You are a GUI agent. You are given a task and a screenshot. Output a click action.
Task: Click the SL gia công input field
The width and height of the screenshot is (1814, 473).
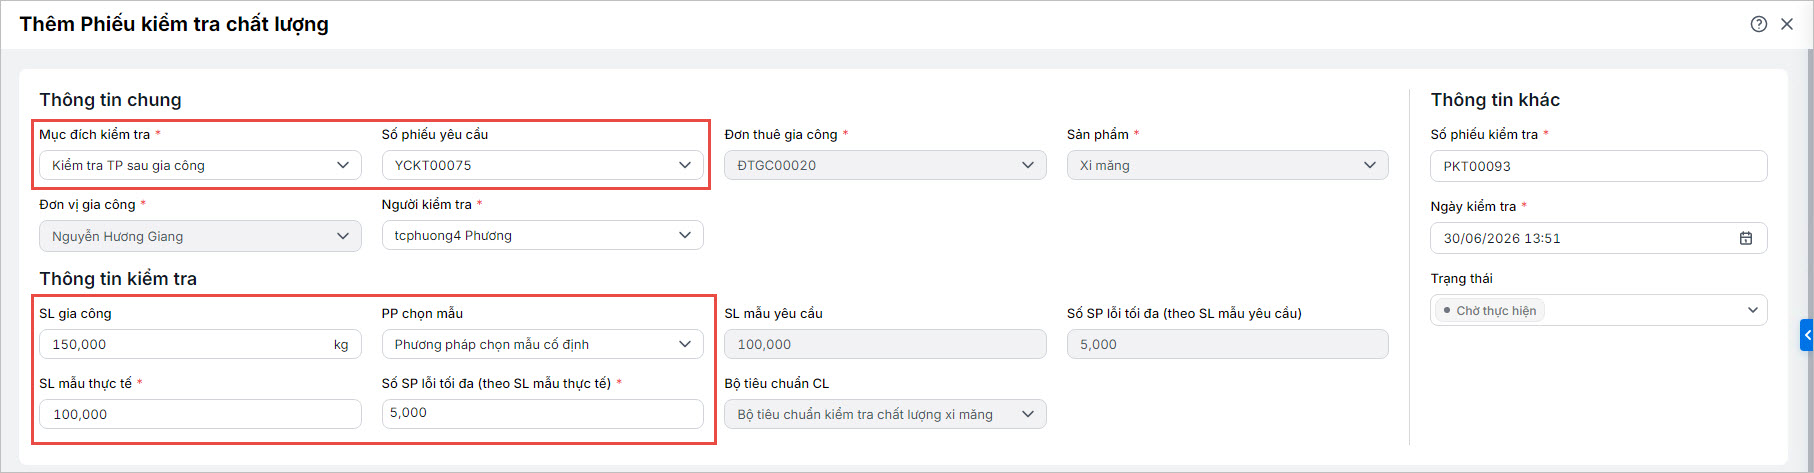[x=200, y=344]
